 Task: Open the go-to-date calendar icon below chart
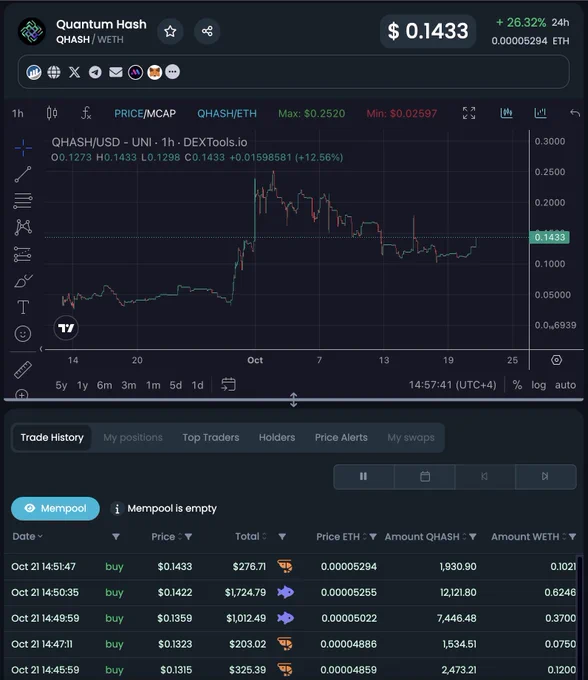click(229, 384)
